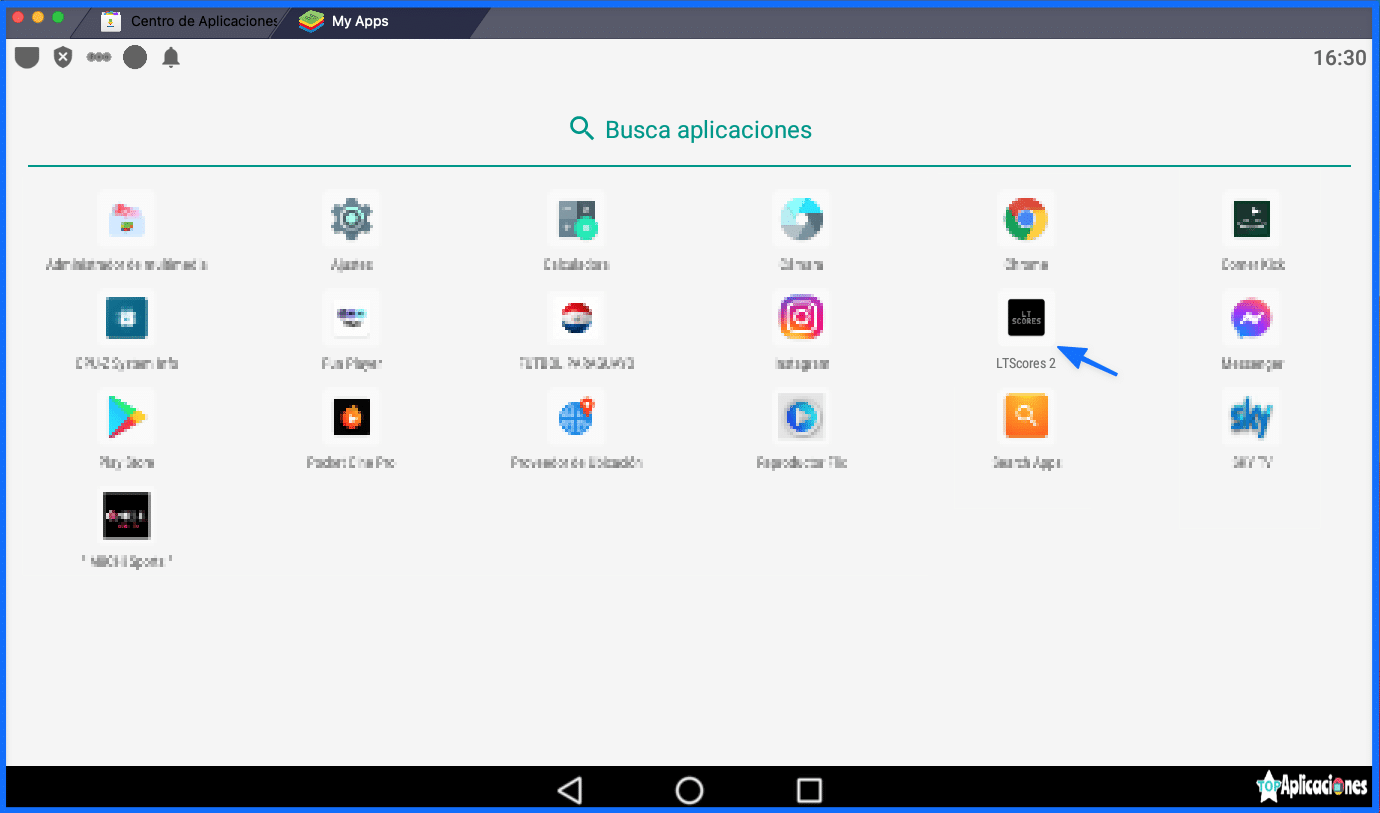Launch the SKY TV app
Image resolution: width=1380 pixels, height=813 pixels.
click(x=1251, y=416)
